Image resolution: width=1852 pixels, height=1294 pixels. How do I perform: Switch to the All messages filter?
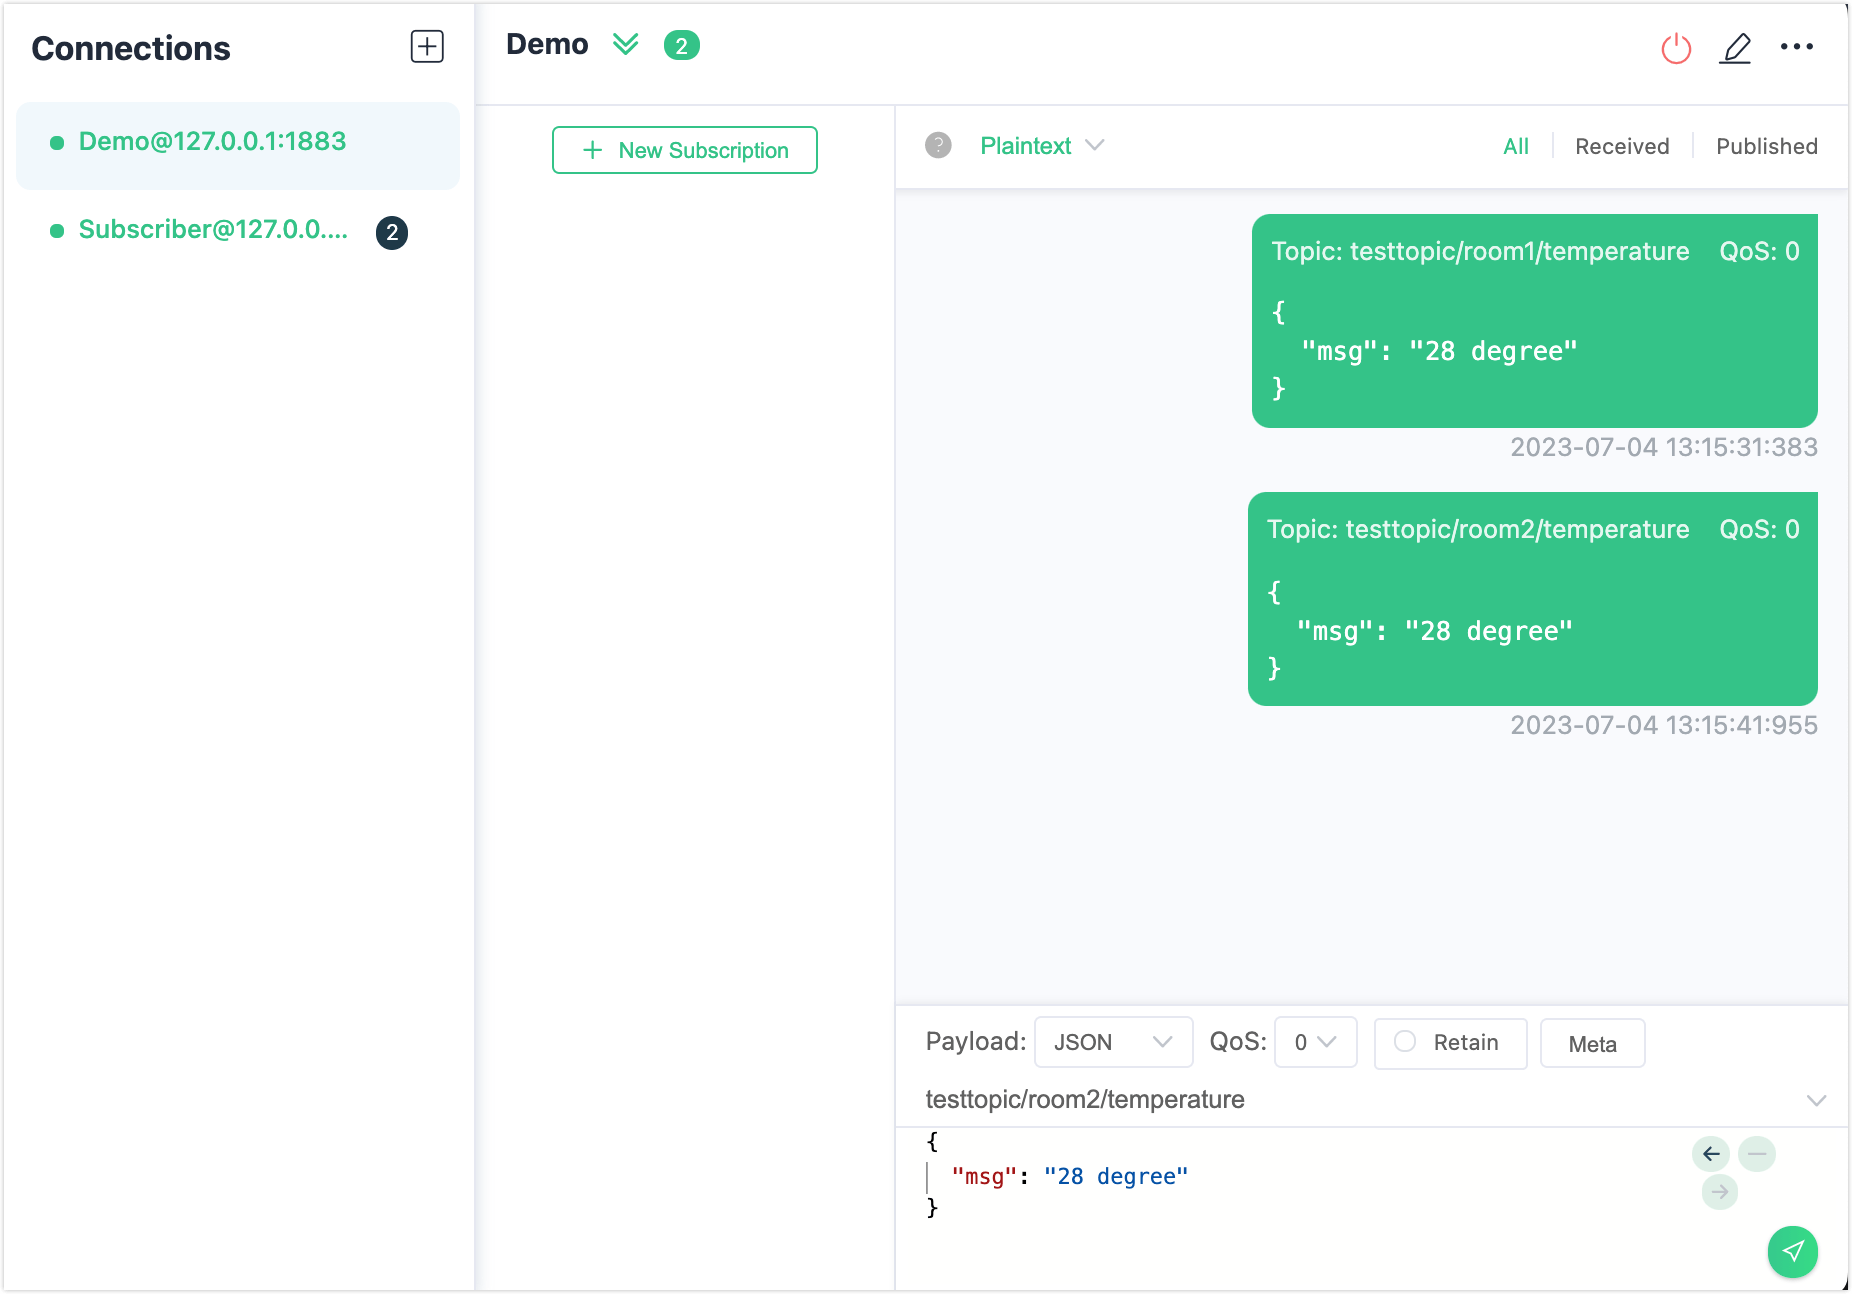point(1515,147)
